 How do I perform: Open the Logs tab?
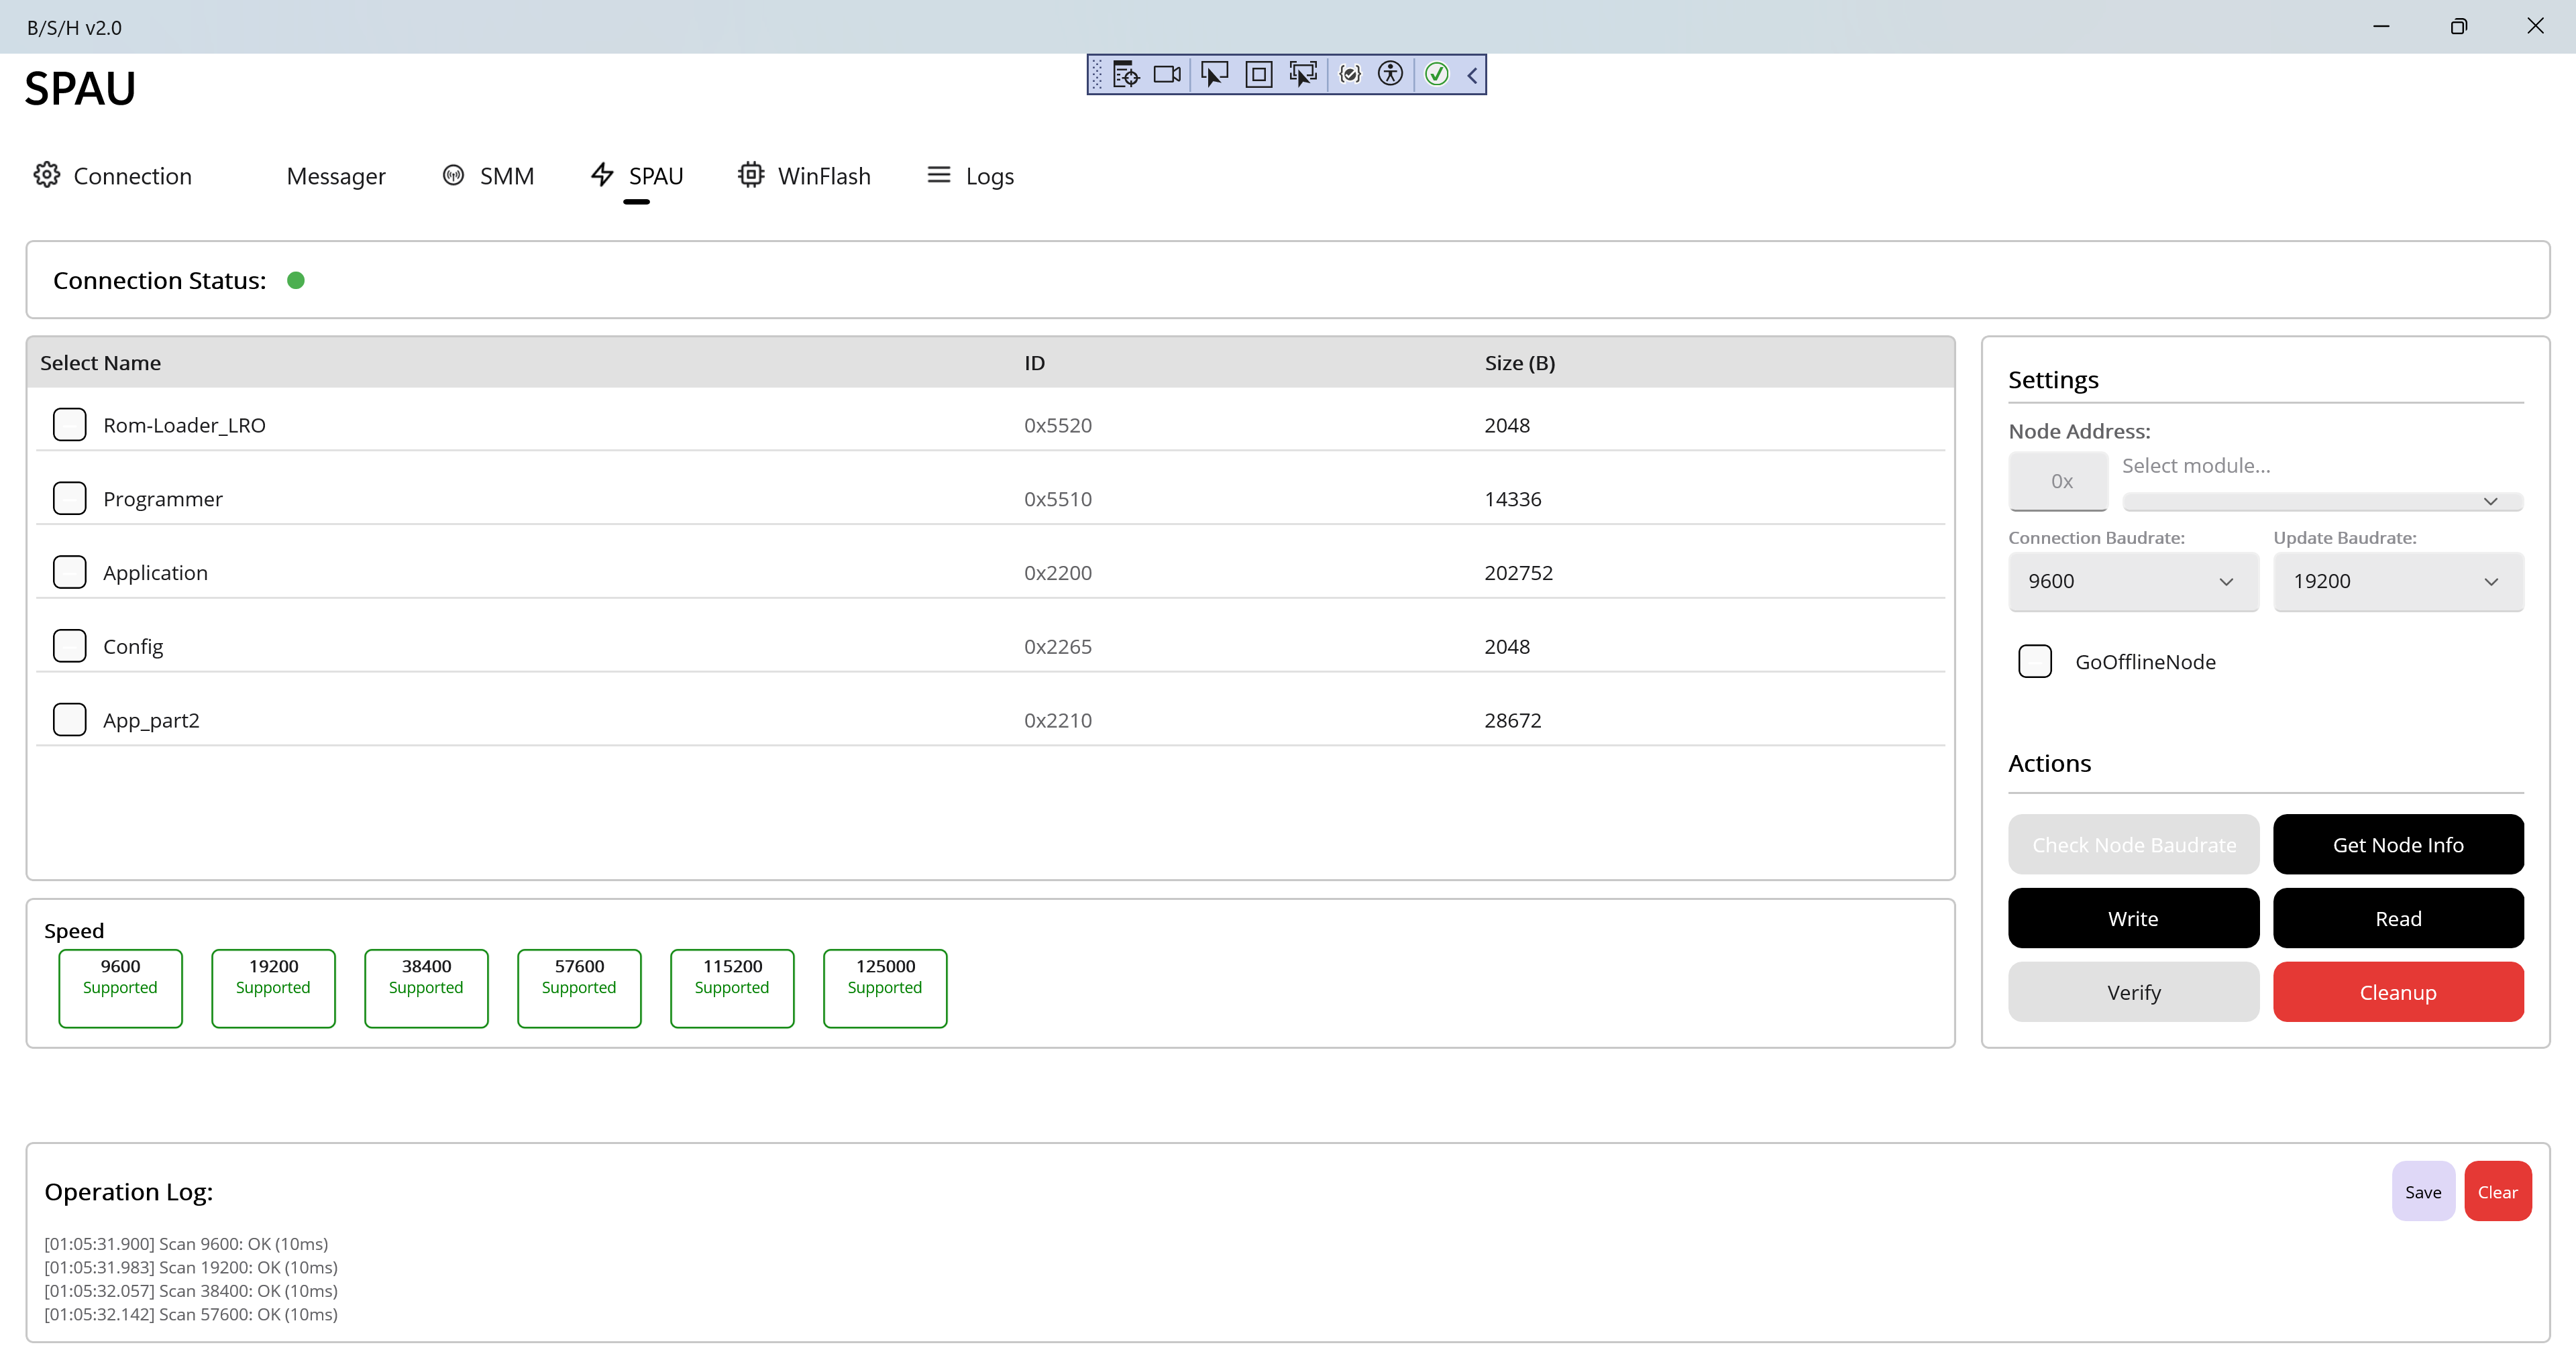point(971,176)
